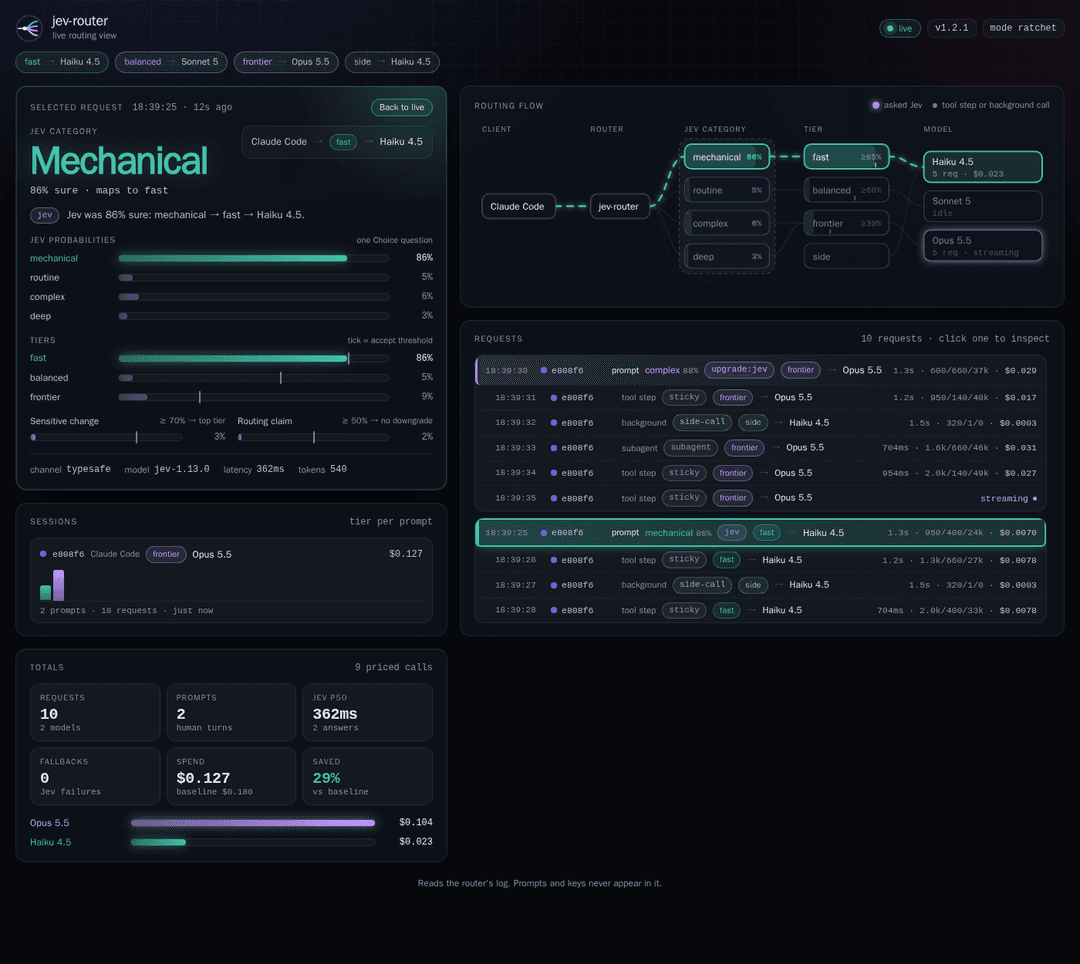The width and height of the screenshot is (1080, 964).
Task: Click the fast tier threshold bar
Action: pyautogui.click(x=253, y=358)
